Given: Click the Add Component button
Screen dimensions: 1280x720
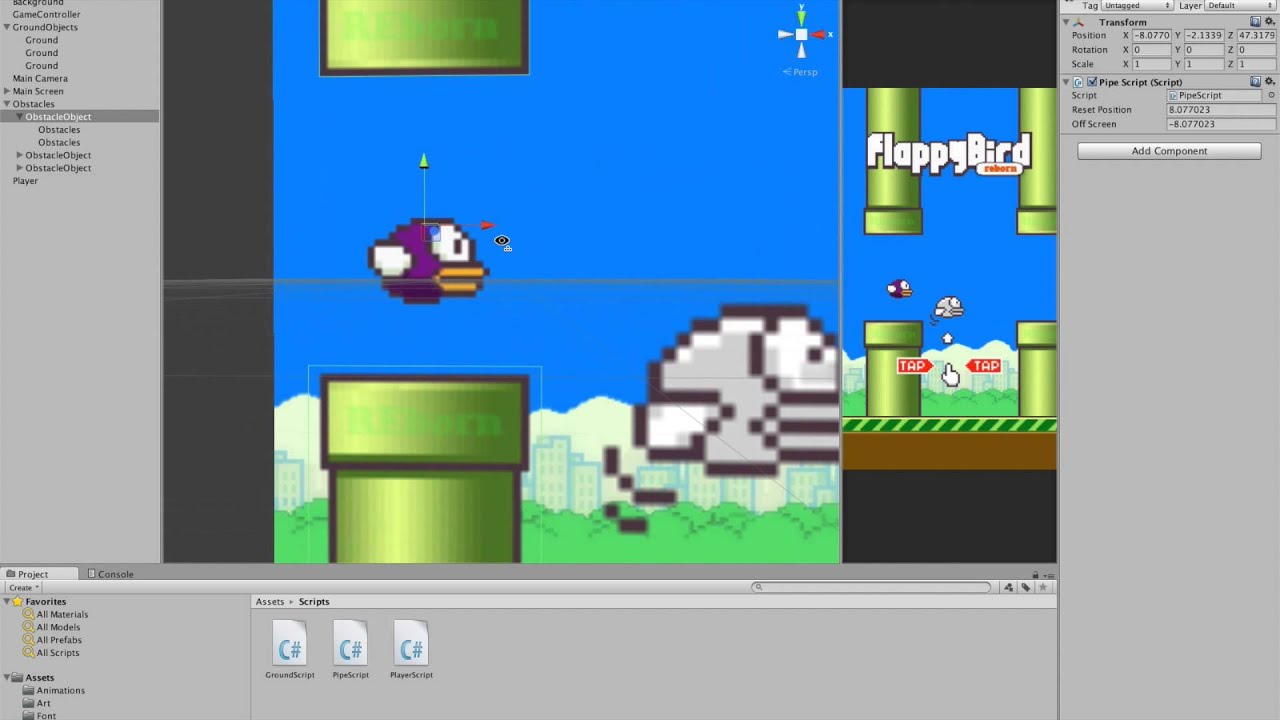Looking at the screenshot, I should pyautogui.click(x=1169, y=151).
